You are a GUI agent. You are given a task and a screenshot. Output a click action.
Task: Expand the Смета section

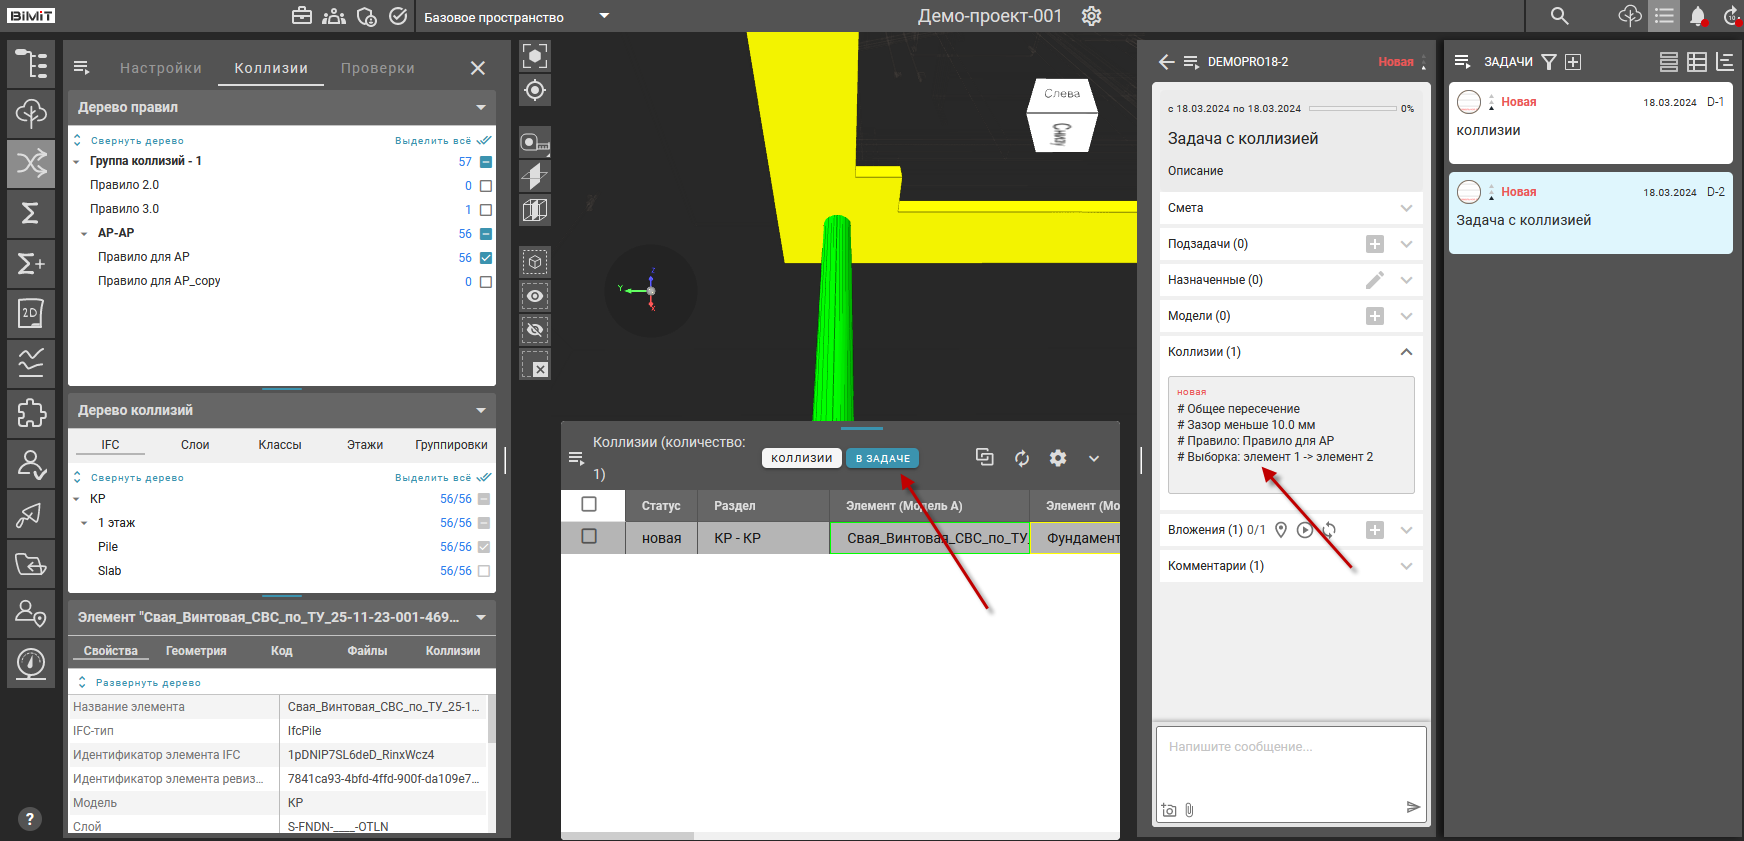(x=1406, y=208)
